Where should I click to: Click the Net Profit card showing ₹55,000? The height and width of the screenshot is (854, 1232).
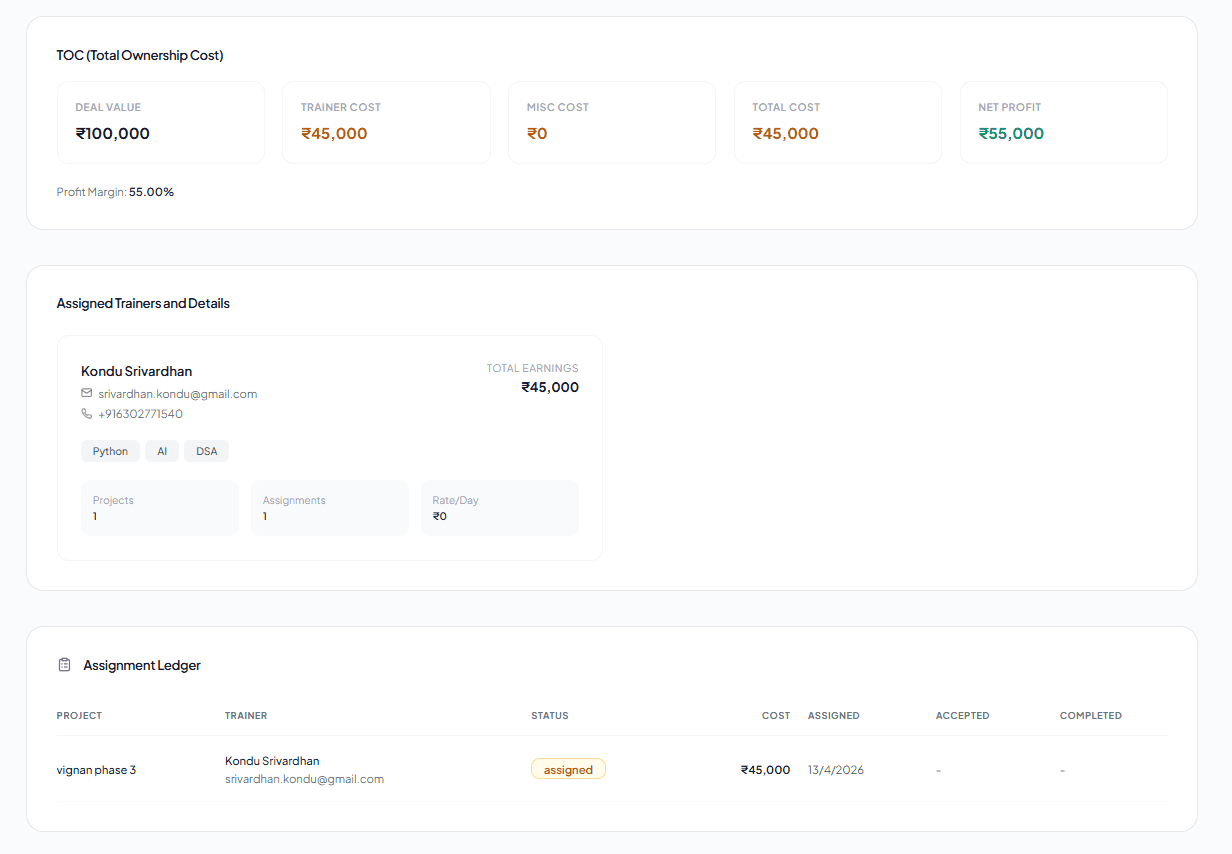pos(1063,122)
